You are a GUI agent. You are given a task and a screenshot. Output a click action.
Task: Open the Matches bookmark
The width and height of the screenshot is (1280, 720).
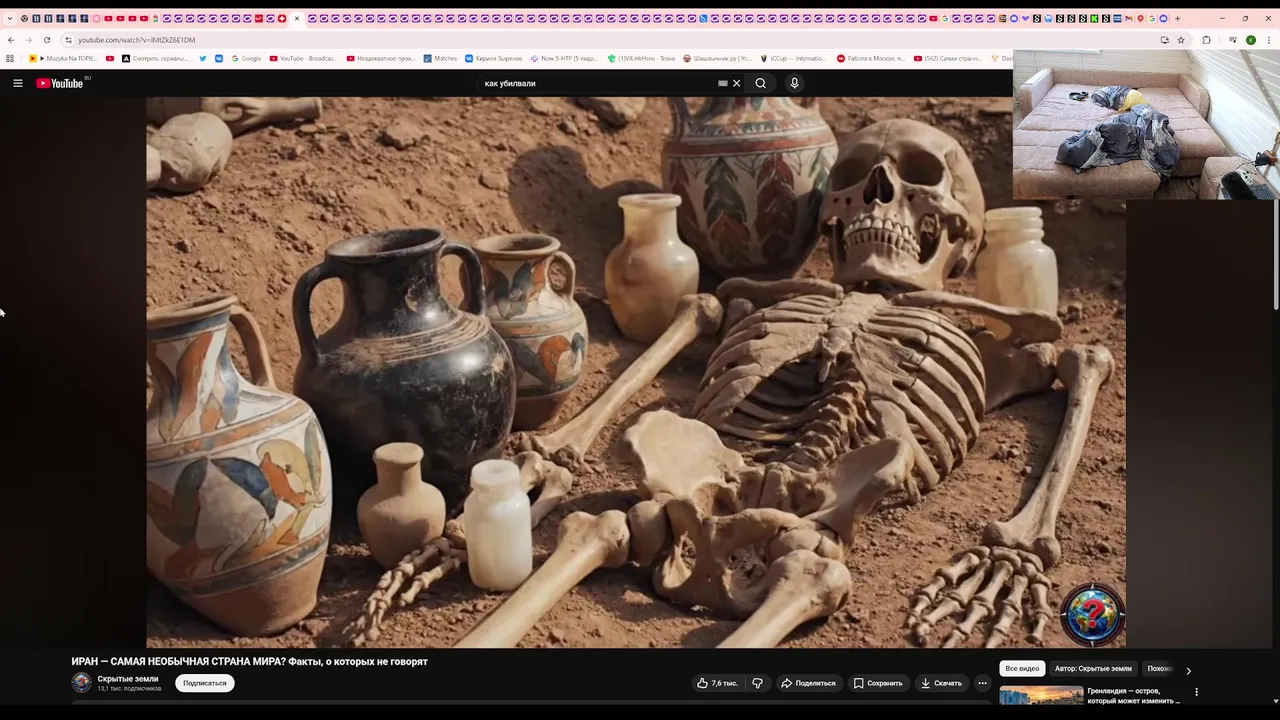440,58
